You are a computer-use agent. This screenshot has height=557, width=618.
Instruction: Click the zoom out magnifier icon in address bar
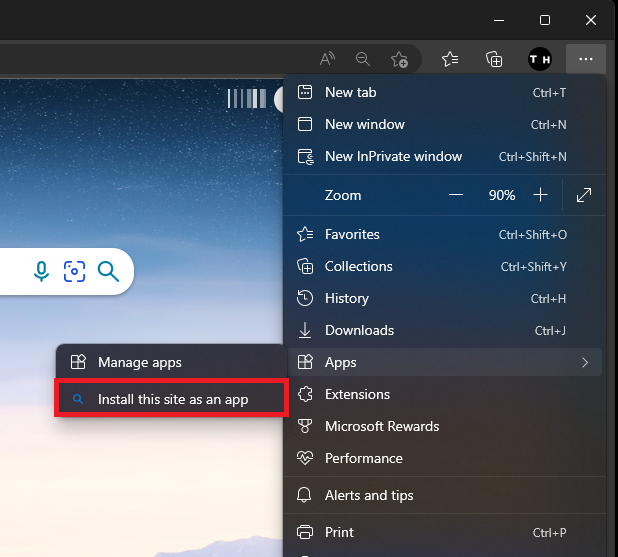pyautogui.click(x=363, y=59)
